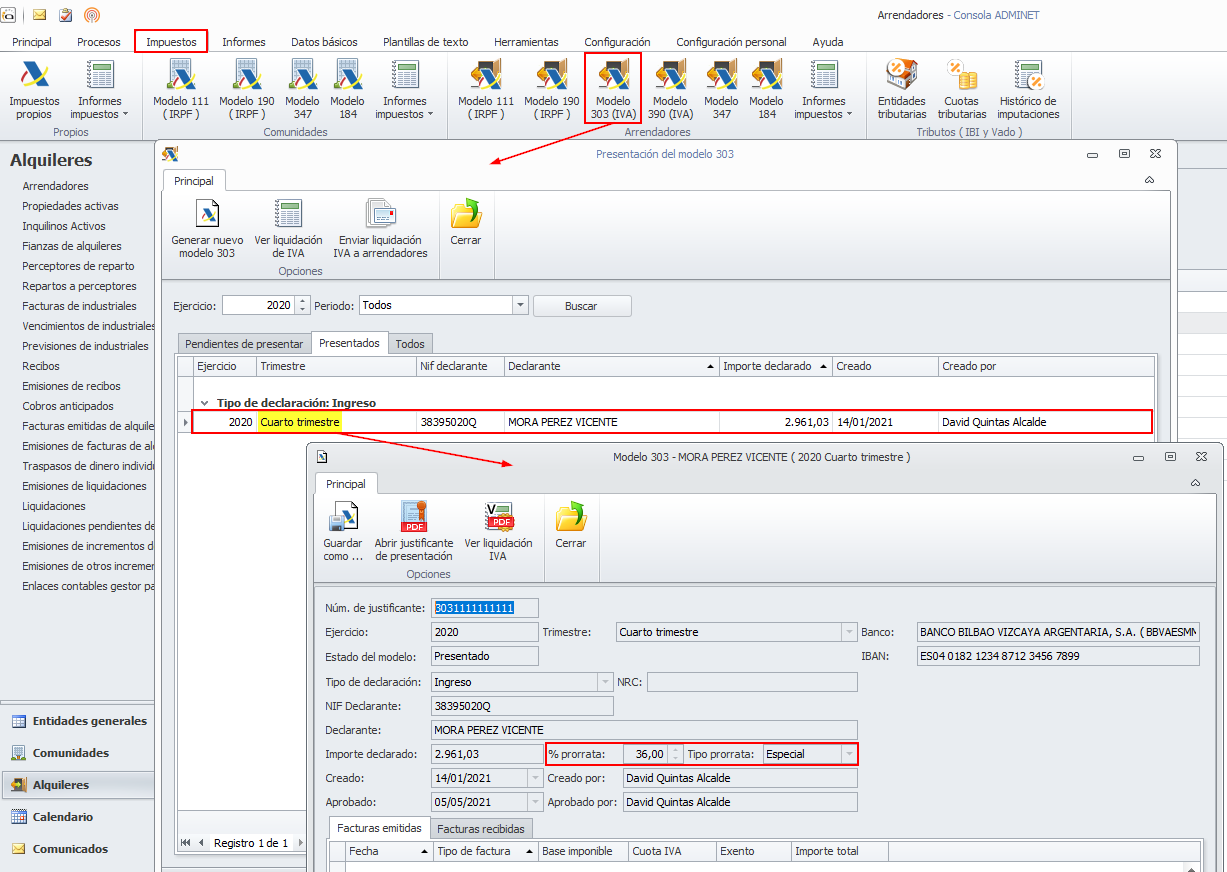Click the broadcast icon in title bar

pos(92,15)
